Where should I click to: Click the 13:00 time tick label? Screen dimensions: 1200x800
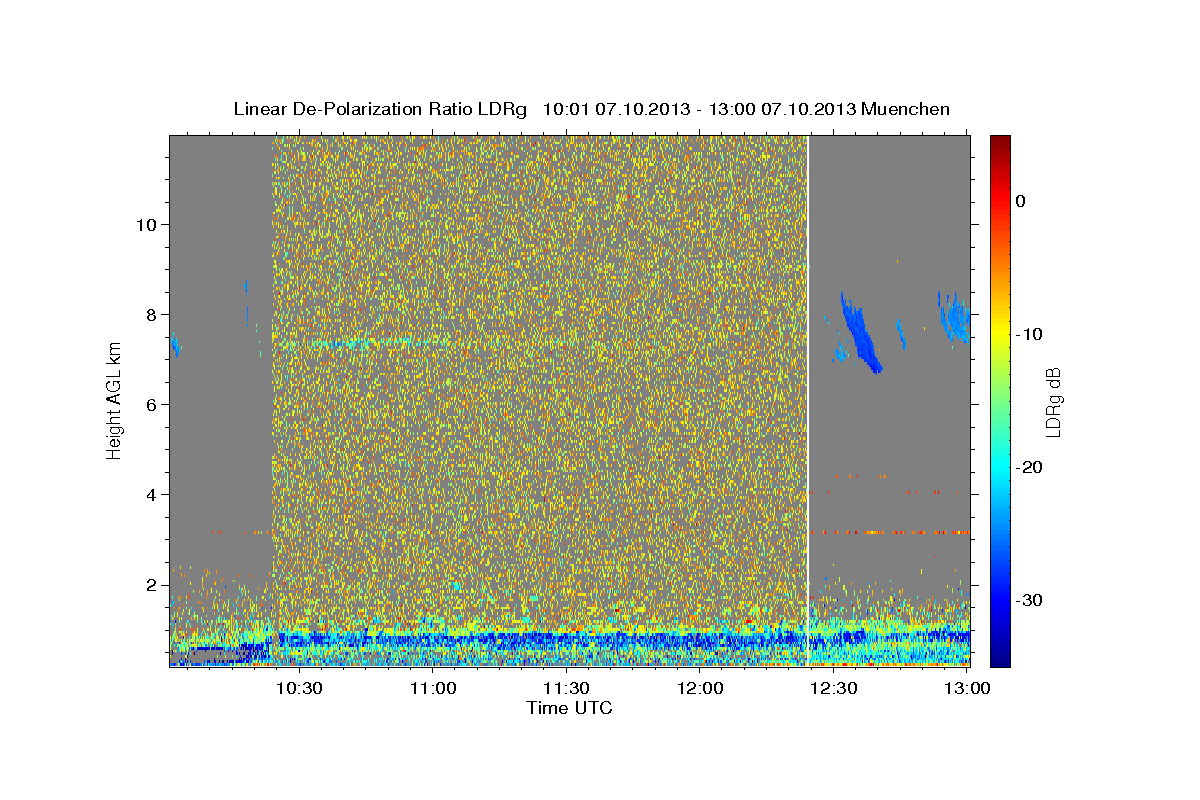coord(967,688)
